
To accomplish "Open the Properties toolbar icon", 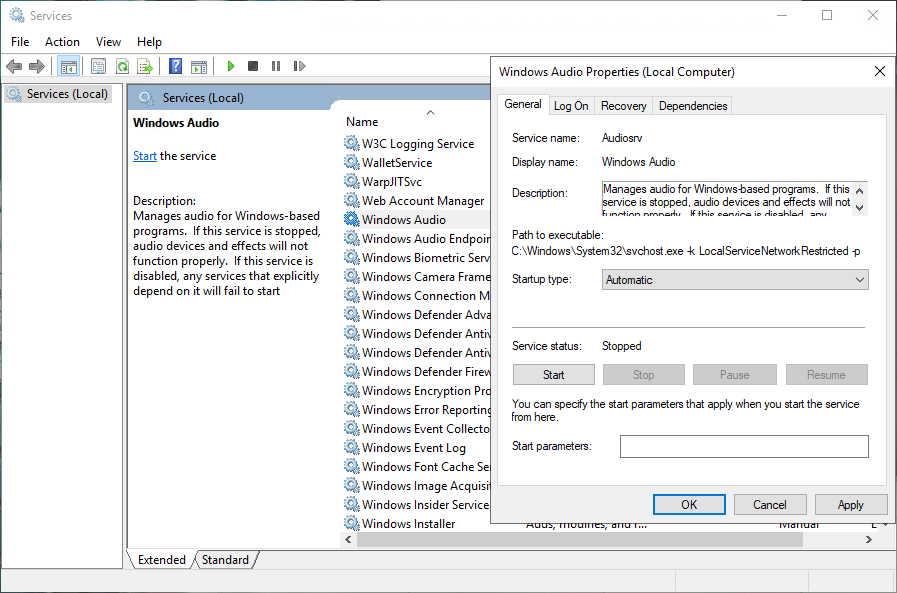I will pos(98,66).
